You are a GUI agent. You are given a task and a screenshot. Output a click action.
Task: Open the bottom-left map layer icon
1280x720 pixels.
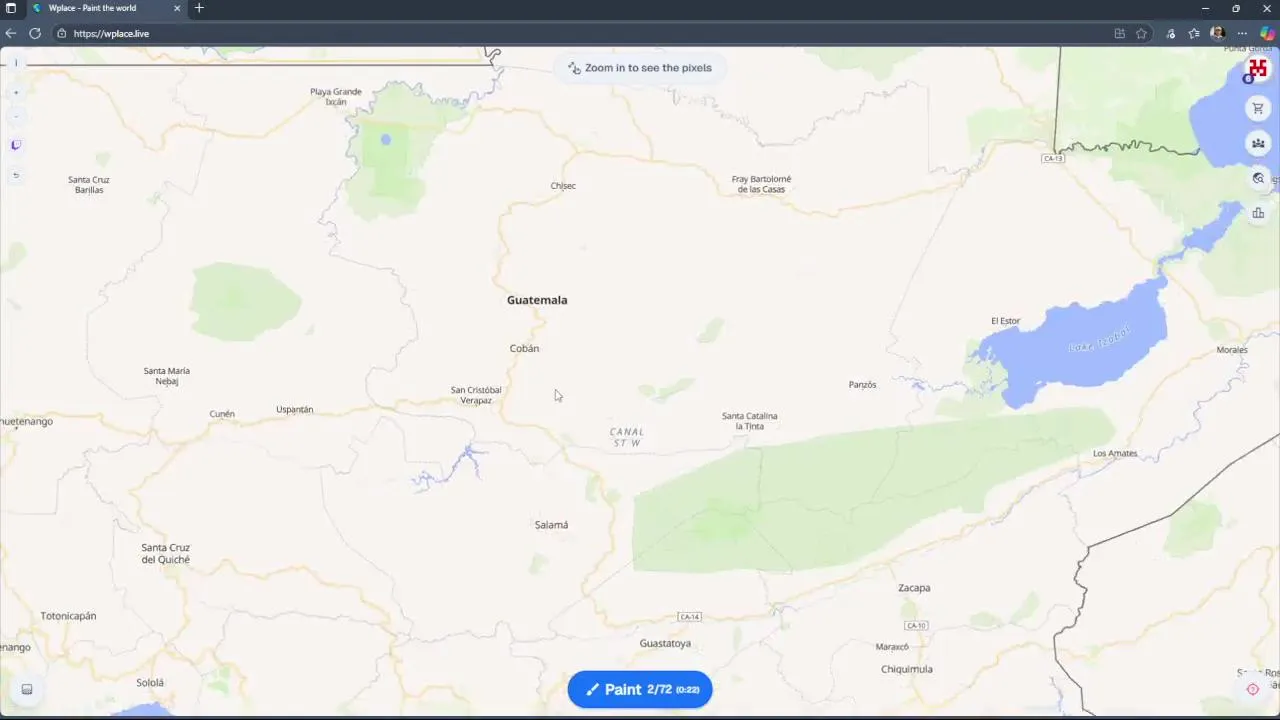tap(27, 689)
